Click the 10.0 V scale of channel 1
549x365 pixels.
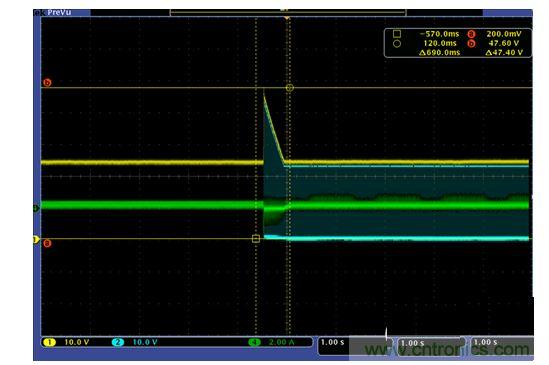tap(77, 342)
